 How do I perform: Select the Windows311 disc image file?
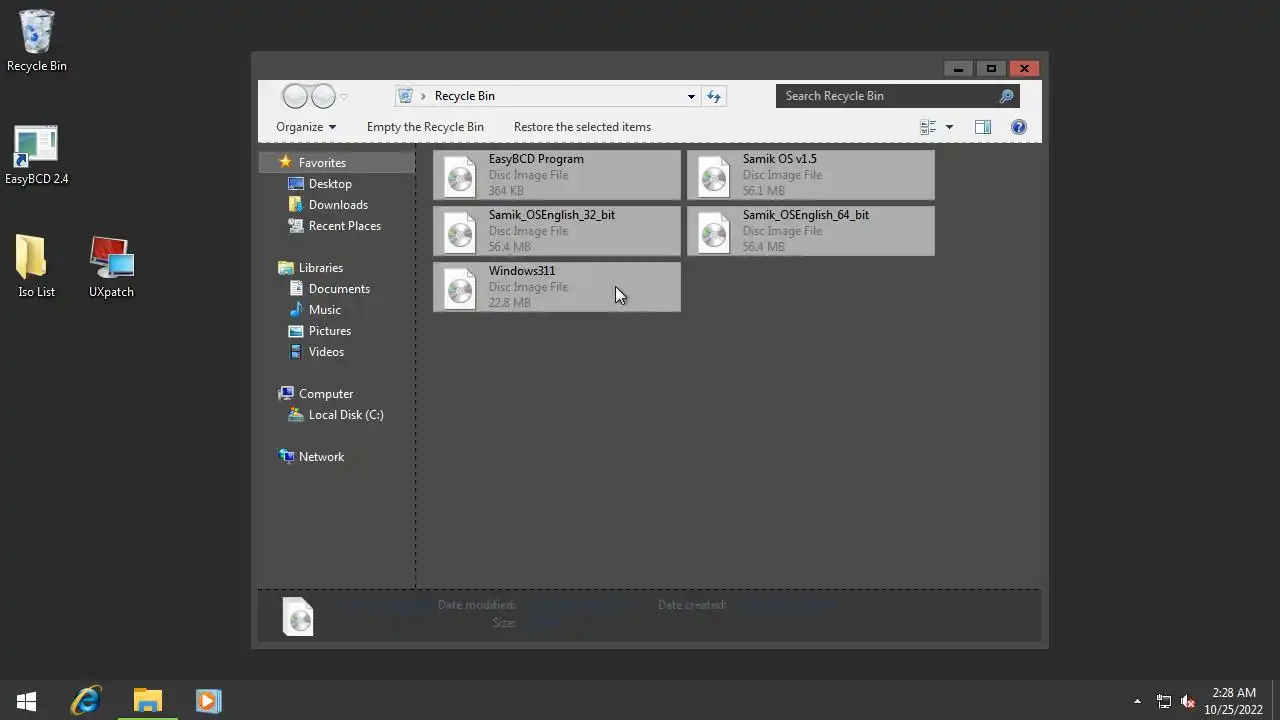pos(557,287)
